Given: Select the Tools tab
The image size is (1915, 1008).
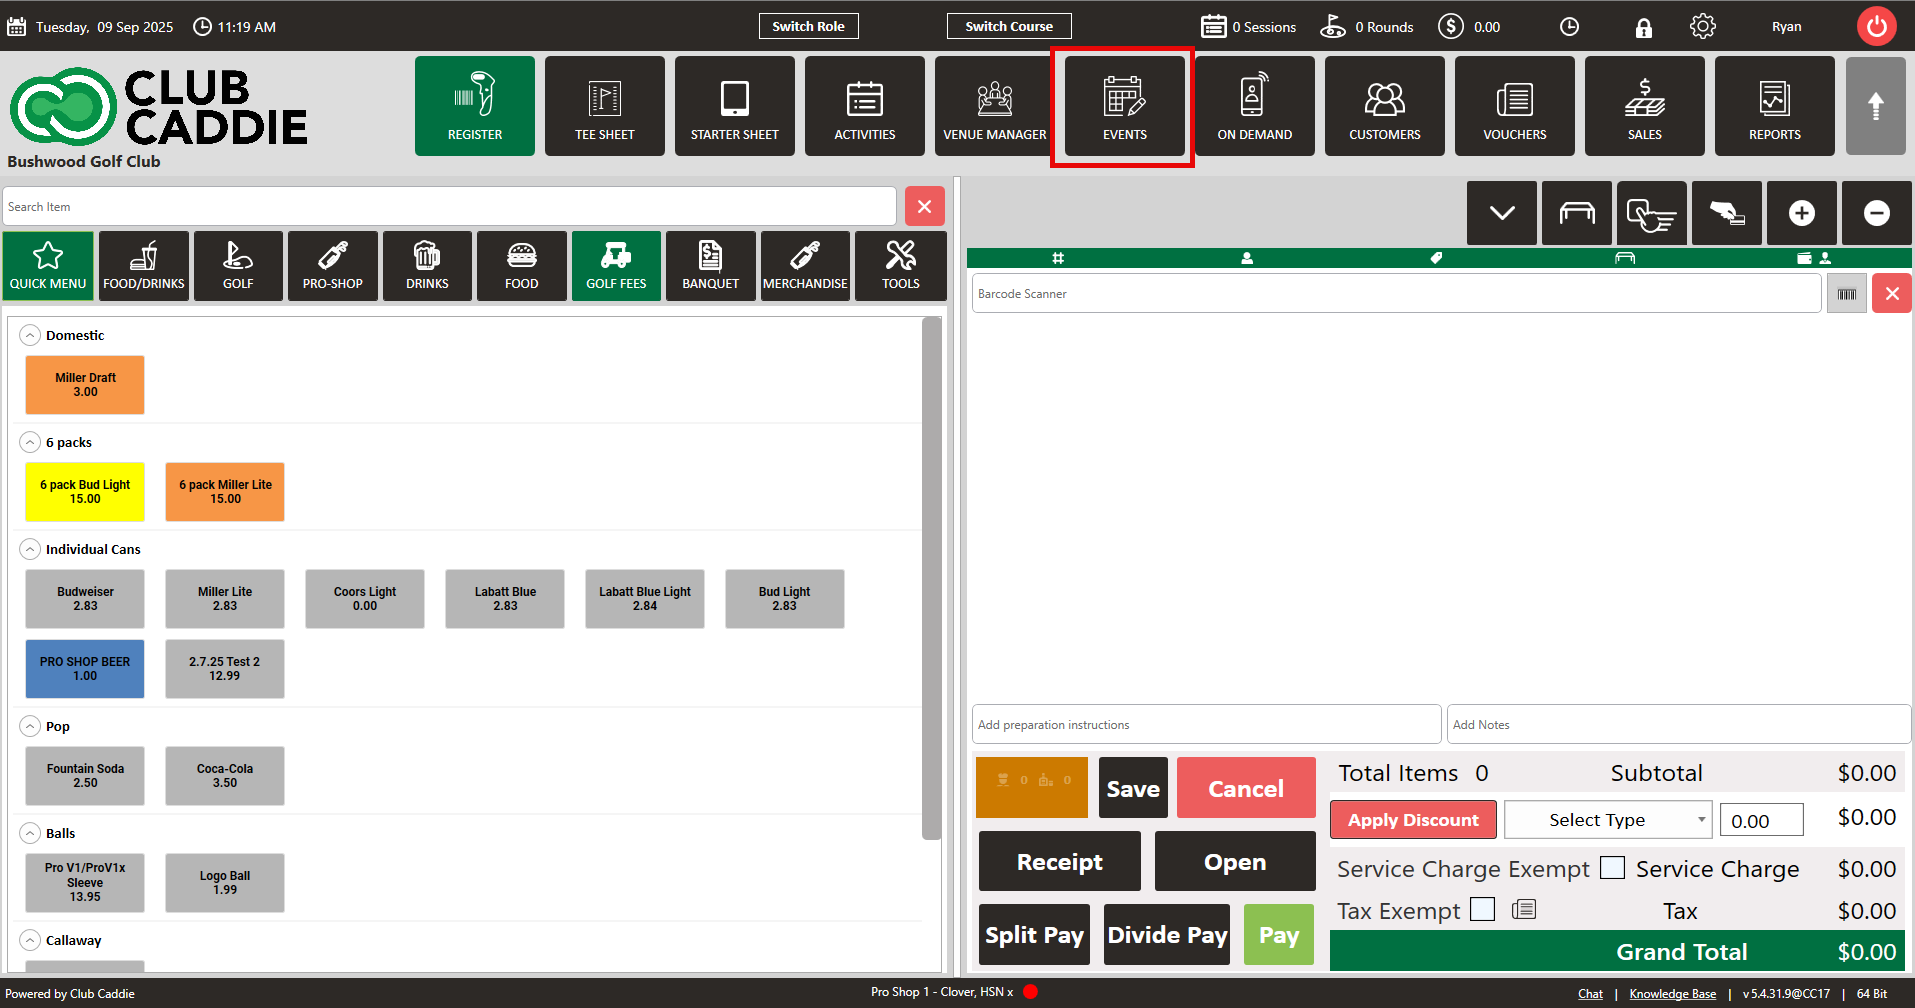Looking at the screenshot, I should click(x=900, y=265).
